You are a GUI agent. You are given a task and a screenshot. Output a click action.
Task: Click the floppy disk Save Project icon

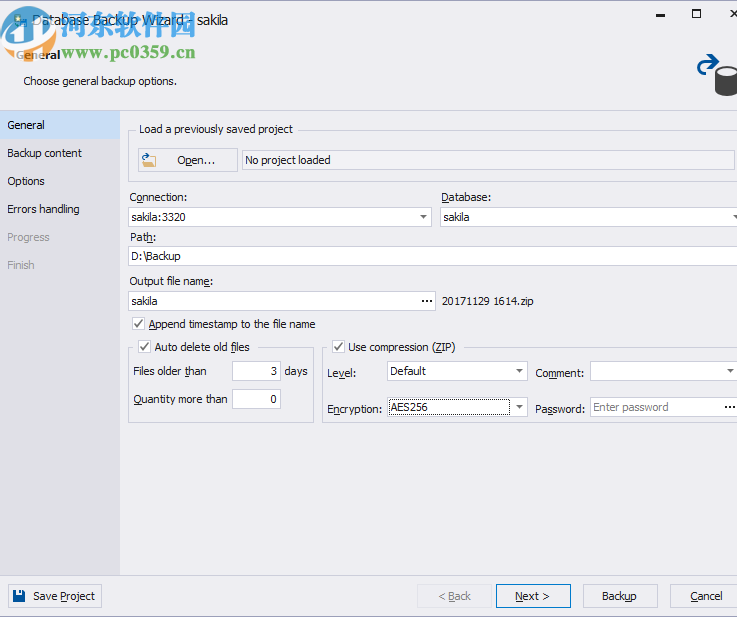click(19, 596)
